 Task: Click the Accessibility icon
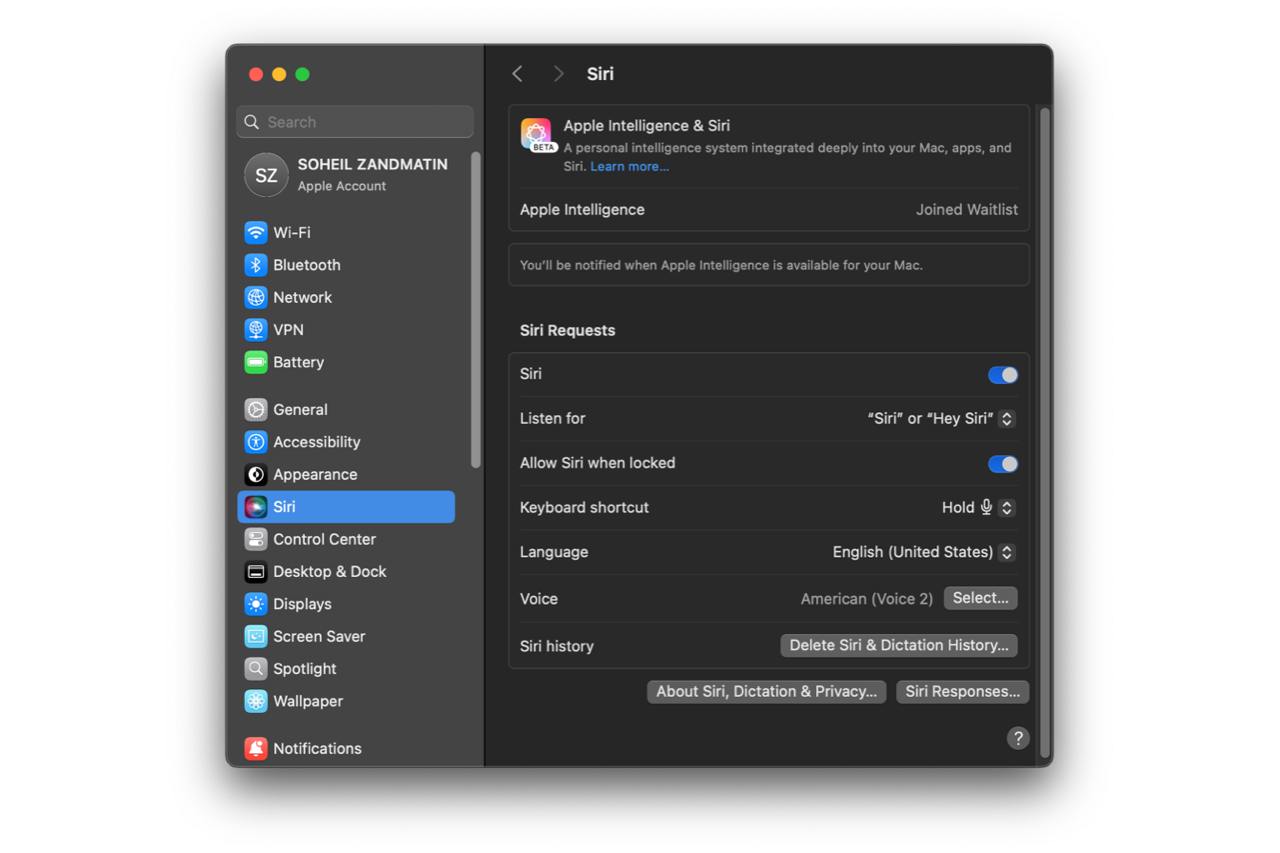[256, 442]
